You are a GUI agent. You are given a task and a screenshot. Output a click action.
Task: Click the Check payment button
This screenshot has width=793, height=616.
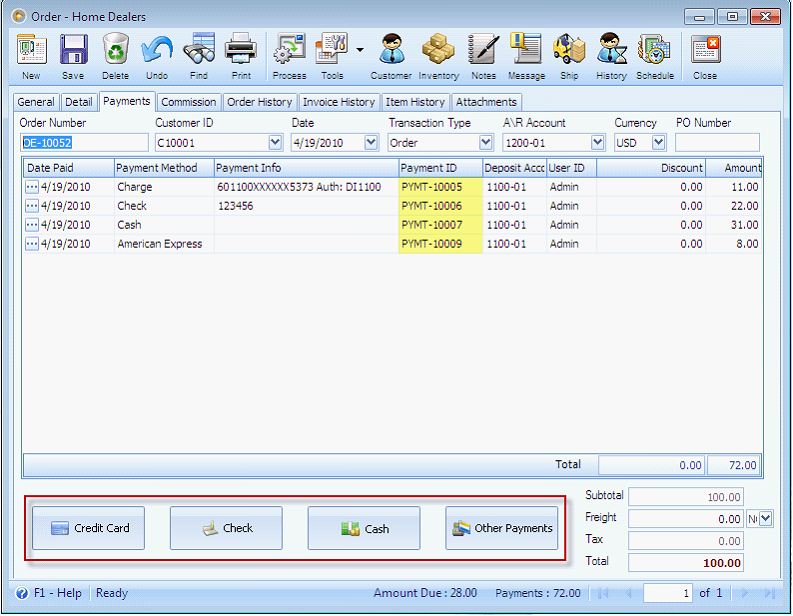[x=226, y=528]
